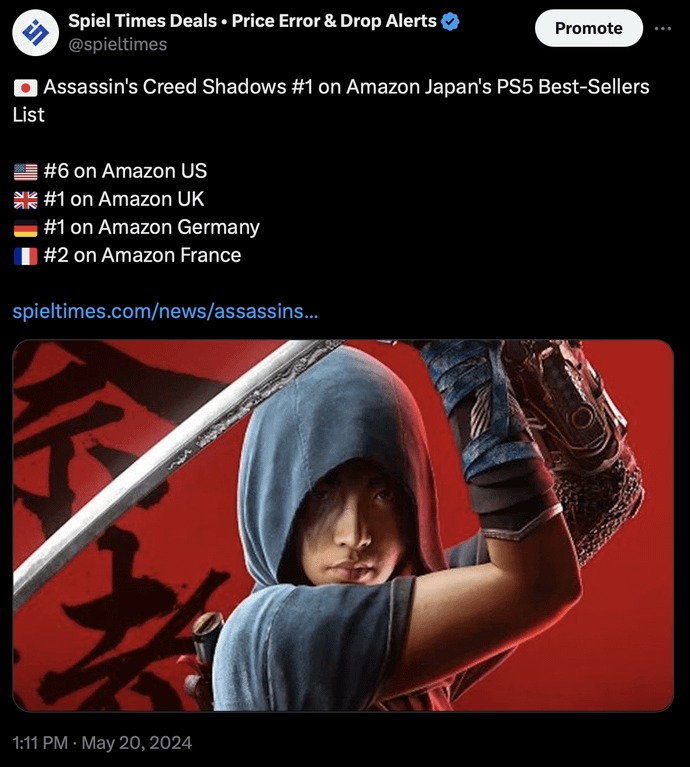Open the Spiel Times profile avatar
690x767 pixels.
coord(35,32)
